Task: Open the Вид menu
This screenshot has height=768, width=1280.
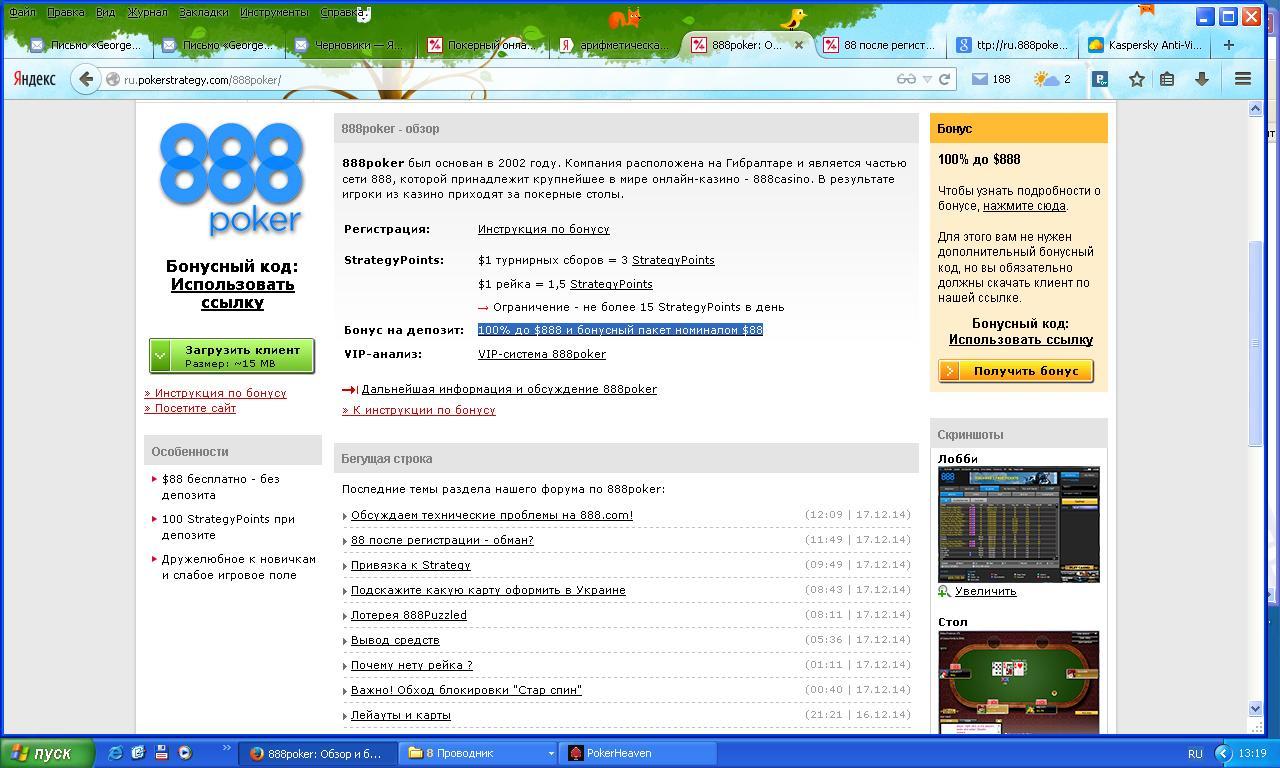Action: coord(105,12)
